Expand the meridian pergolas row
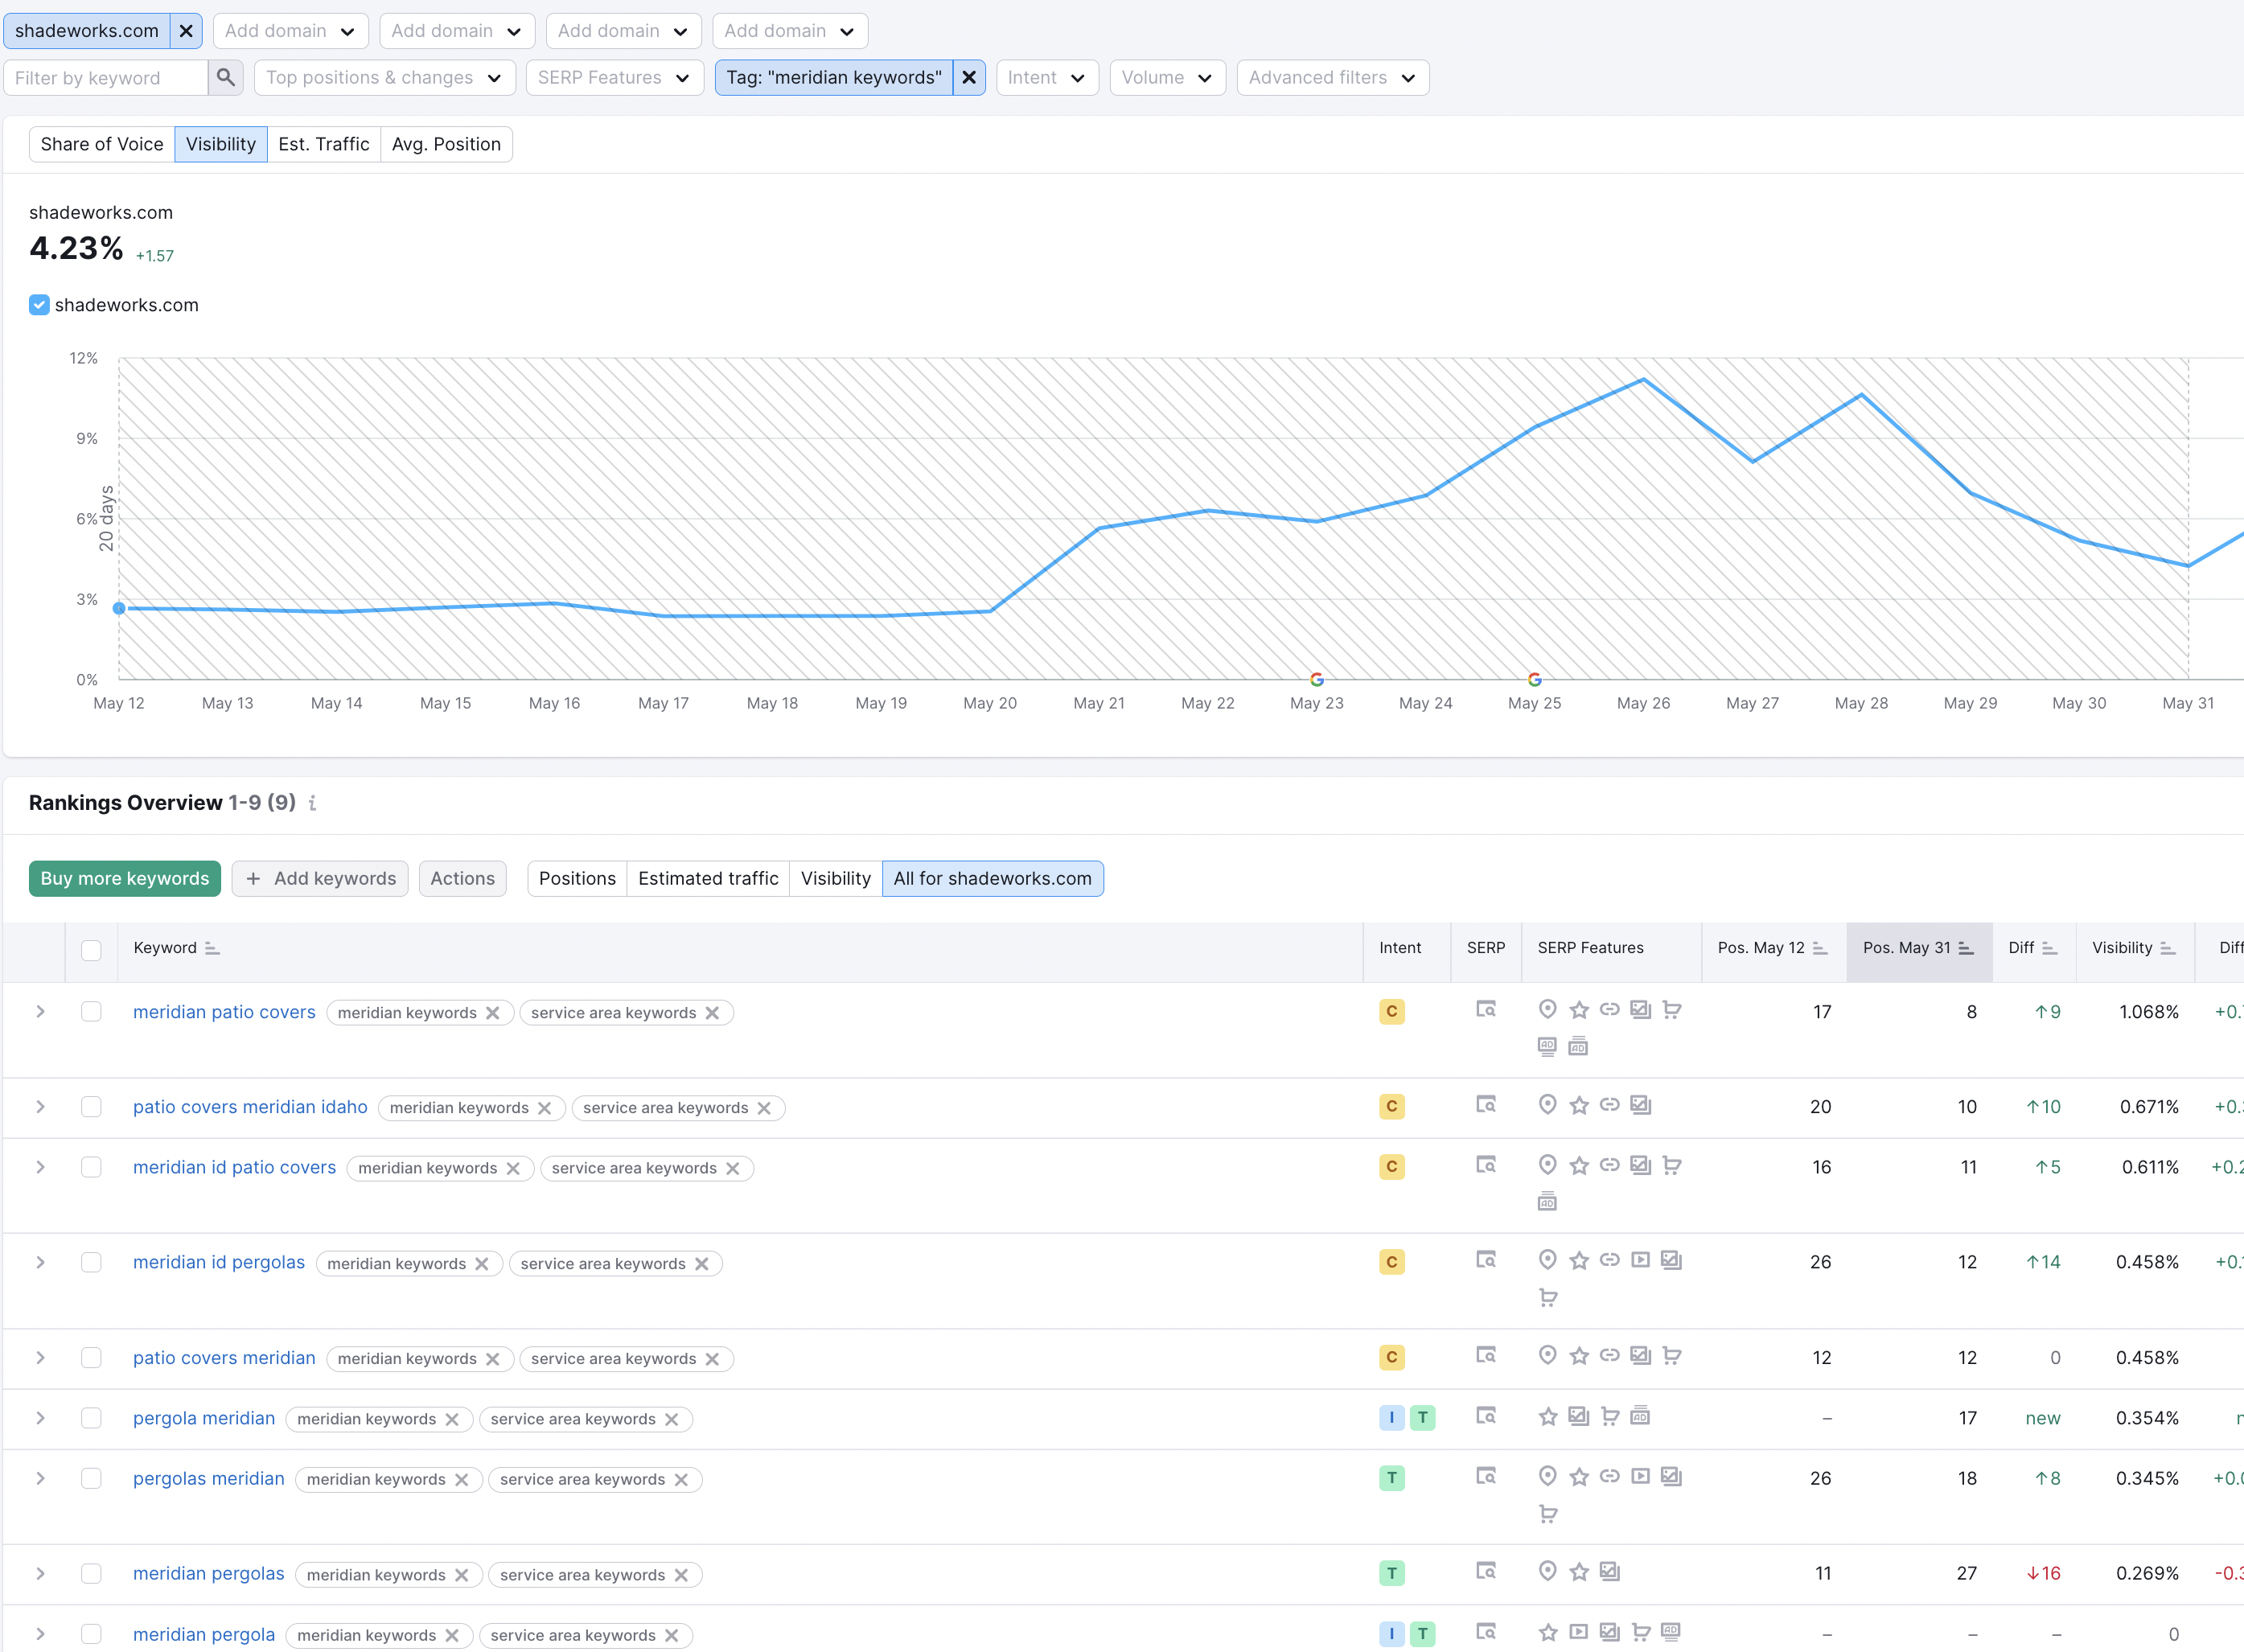Image resolution: width=2244 pixels, height=1652 pixels. click(40, 1574)
